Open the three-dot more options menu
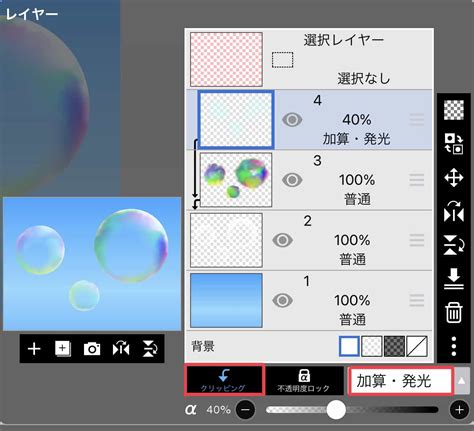 pos(454,346)
